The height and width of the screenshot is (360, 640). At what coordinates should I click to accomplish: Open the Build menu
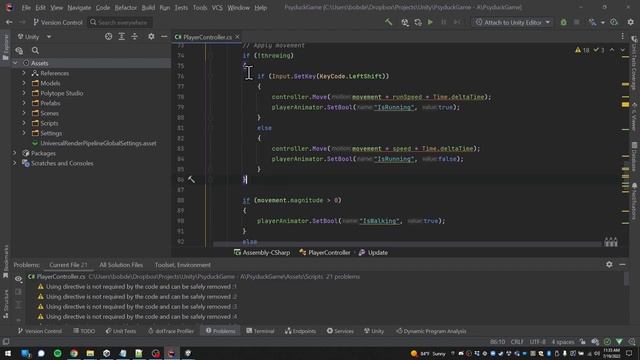pyautogui.click(x=148, y=7)
